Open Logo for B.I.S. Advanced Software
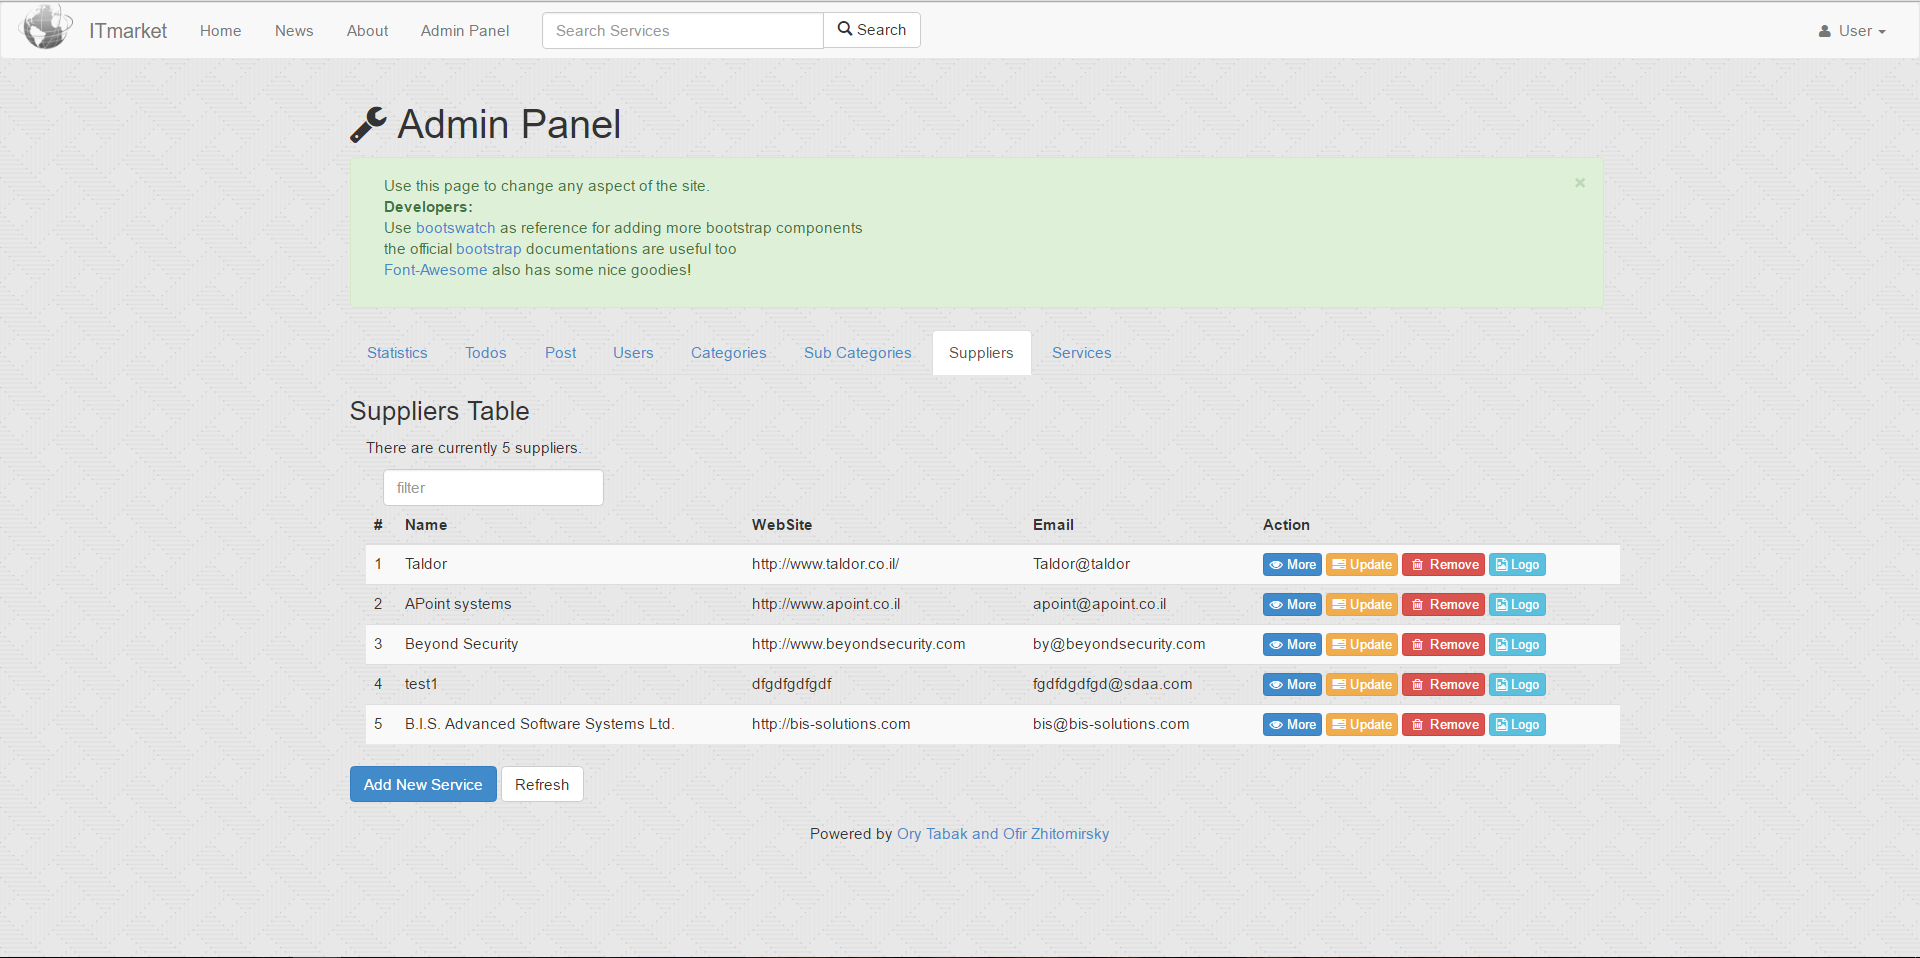This screenshot has width=1920, height=958. point(1517,725)
